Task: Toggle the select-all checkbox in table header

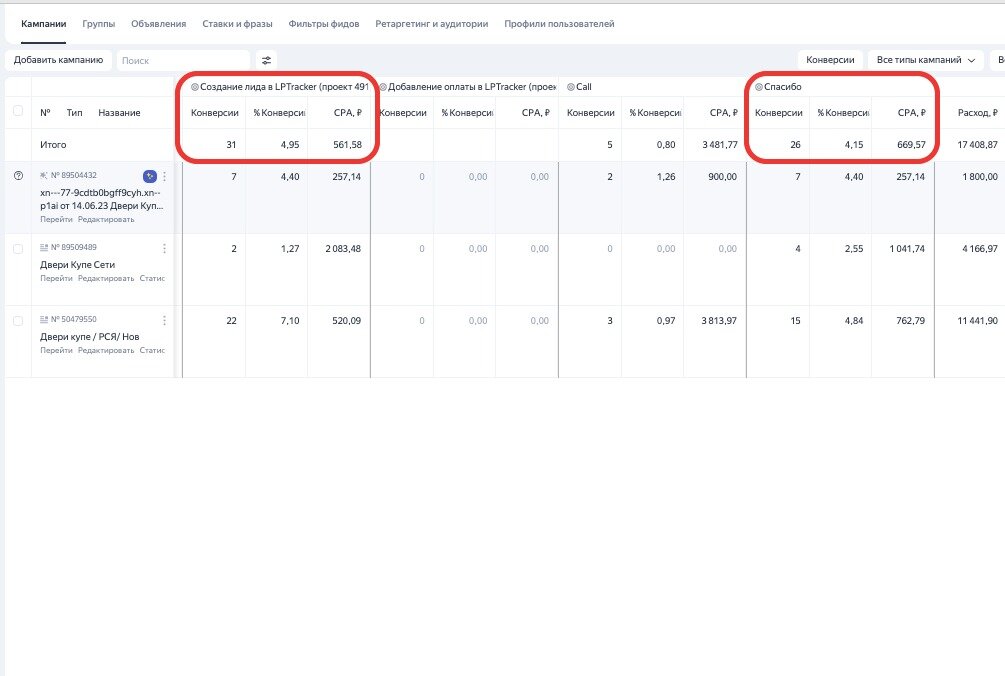Action: point(18,112)
